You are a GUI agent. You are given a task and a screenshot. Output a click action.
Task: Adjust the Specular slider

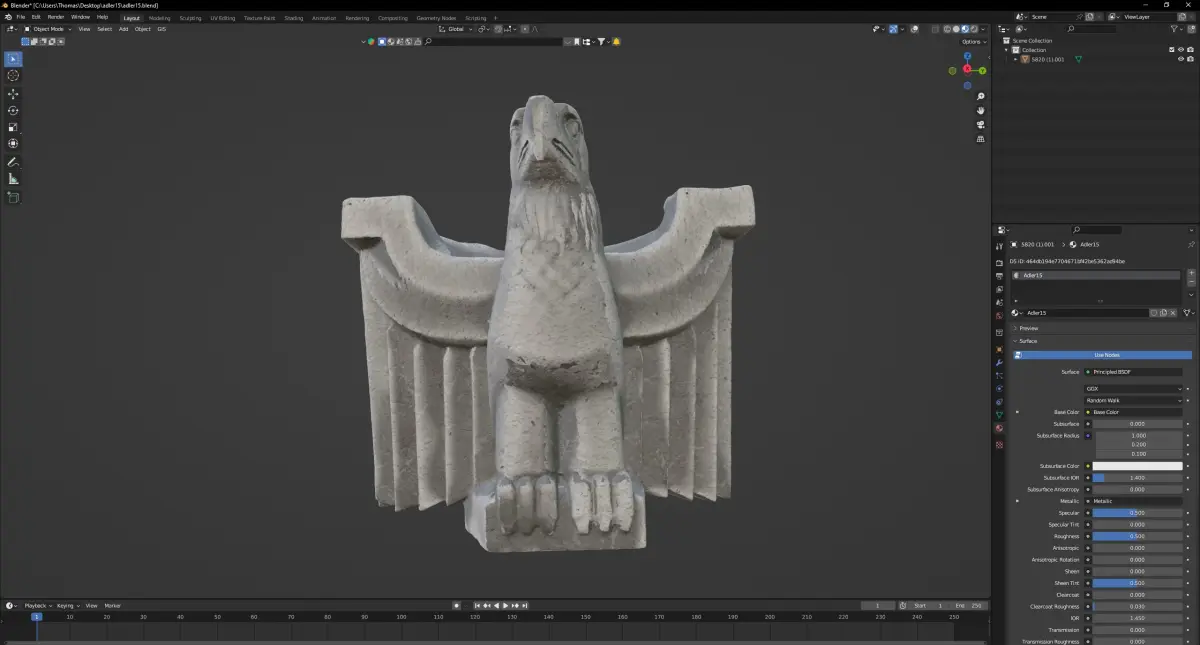(x=1138, y=513)
